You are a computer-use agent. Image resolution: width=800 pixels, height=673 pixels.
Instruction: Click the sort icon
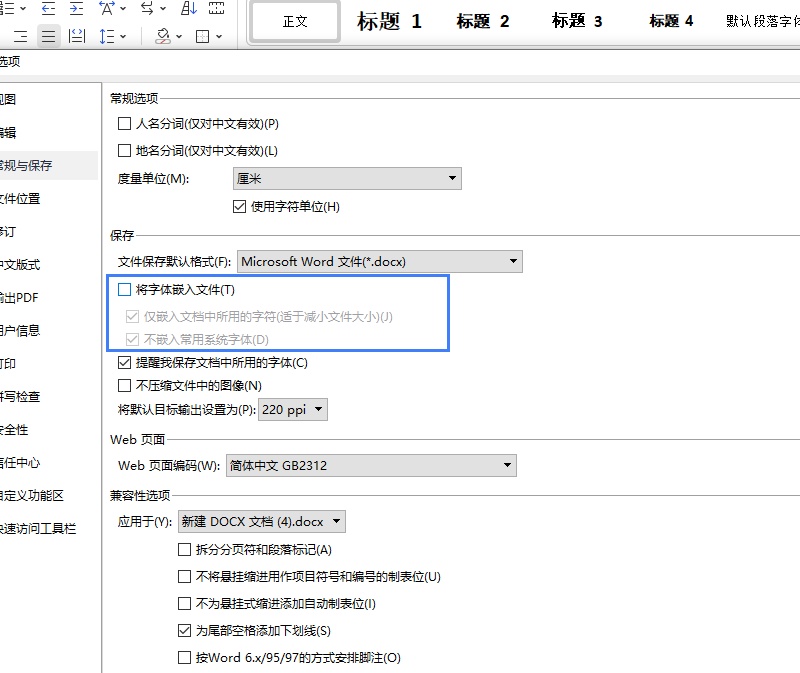(x=189, y=8)
